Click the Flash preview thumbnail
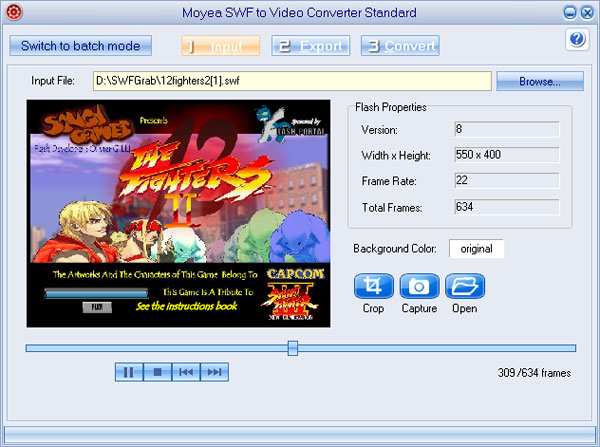This screenshot has height=447, width=600. (x=178, y=214)
